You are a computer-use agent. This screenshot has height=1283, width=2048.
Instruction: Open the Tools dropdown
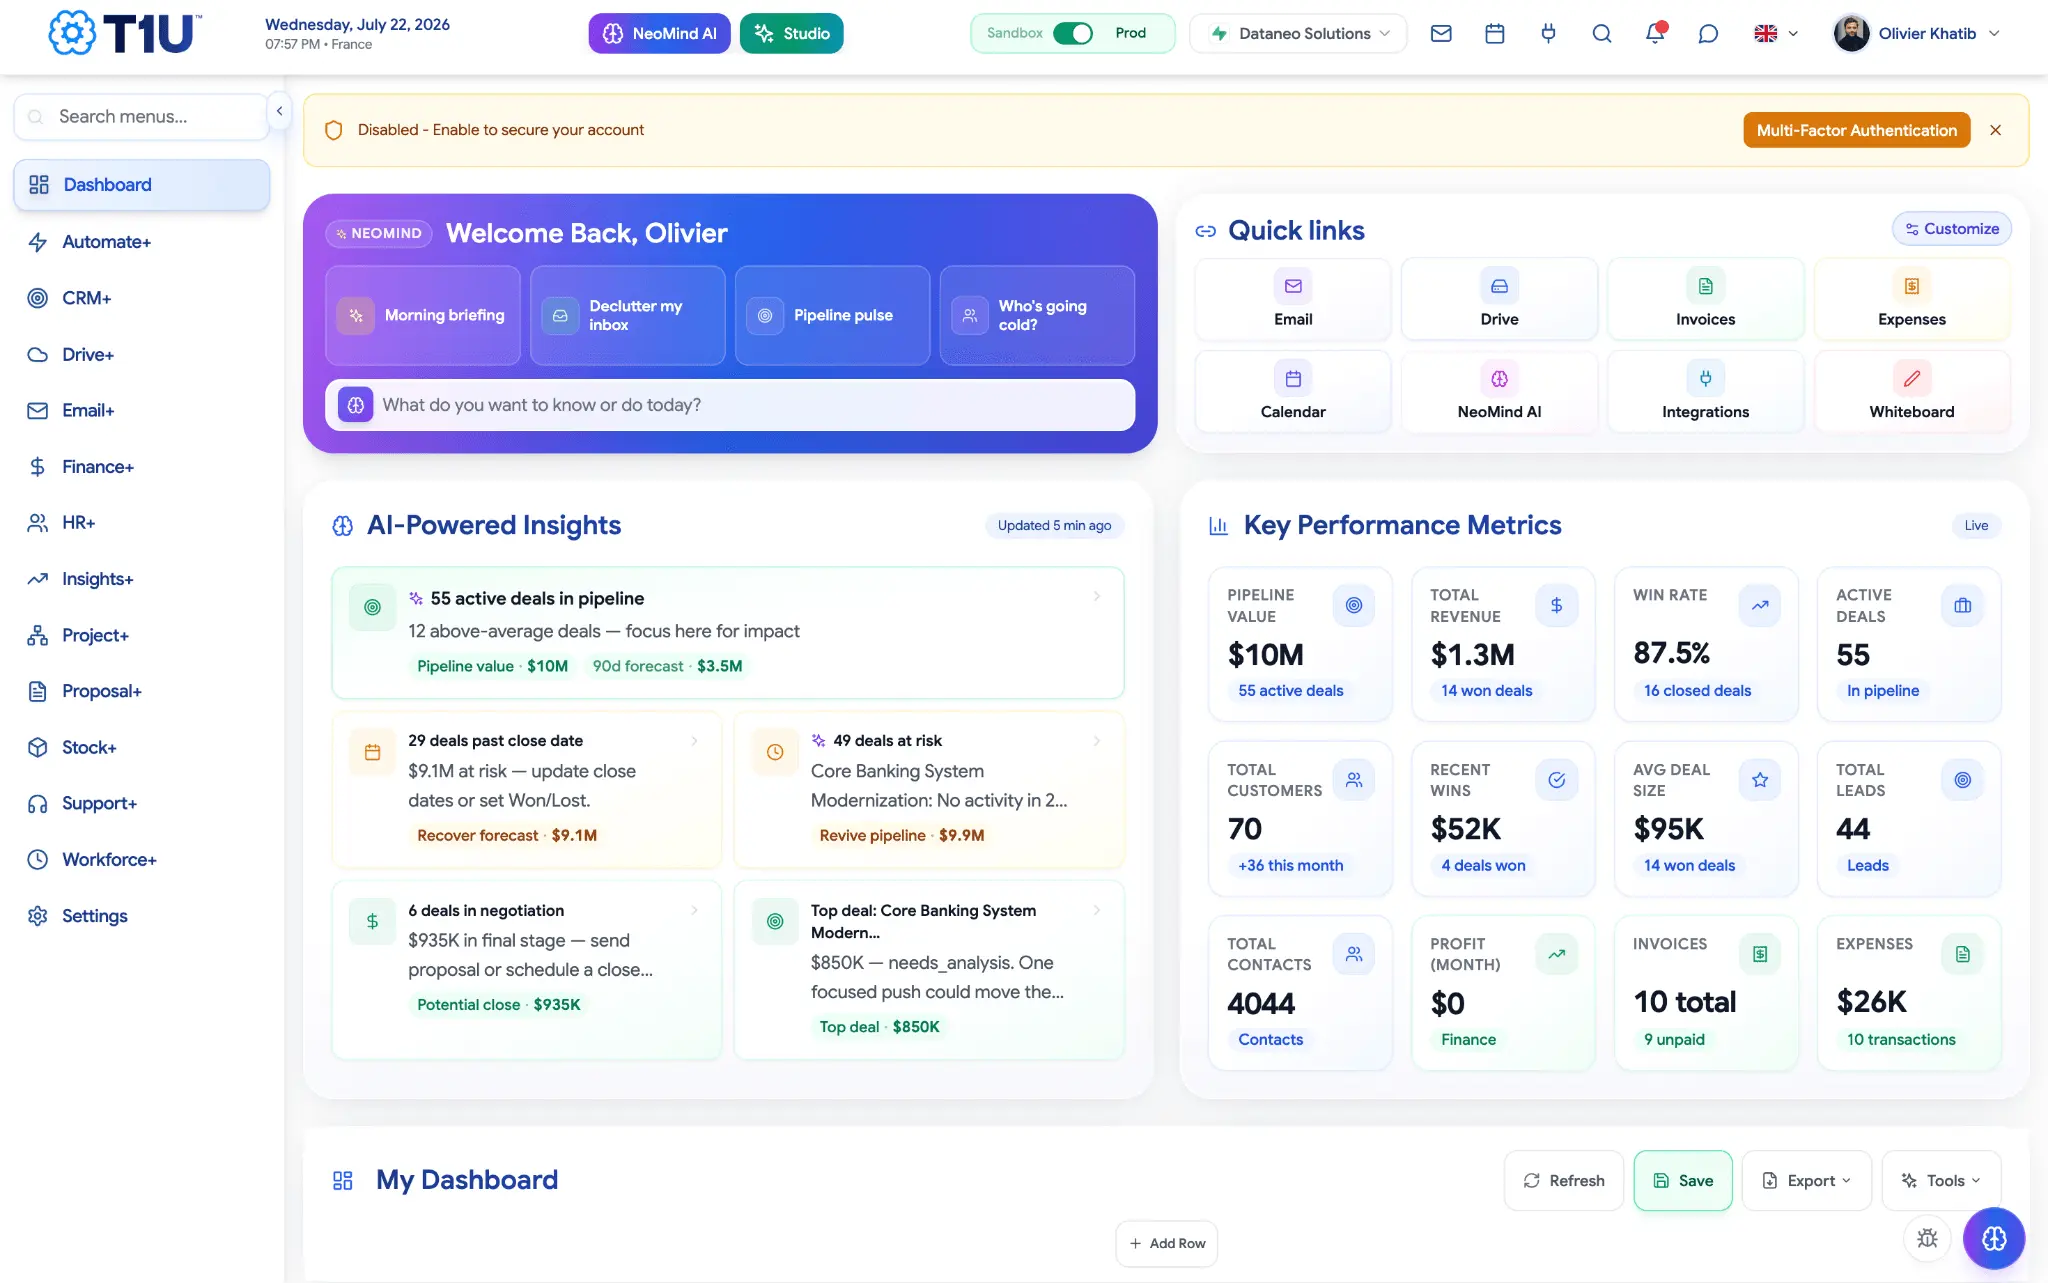click(x=1941, y=1181)
